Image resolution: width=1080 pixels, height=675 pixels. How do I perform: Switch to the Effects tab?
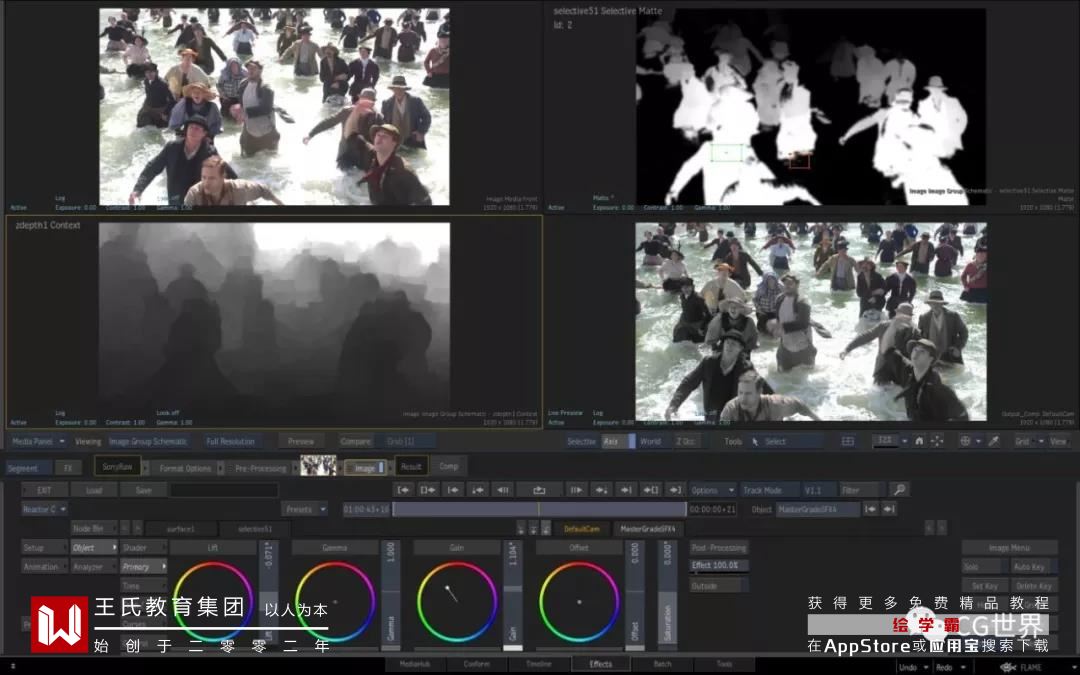click(x=601, y=664)
